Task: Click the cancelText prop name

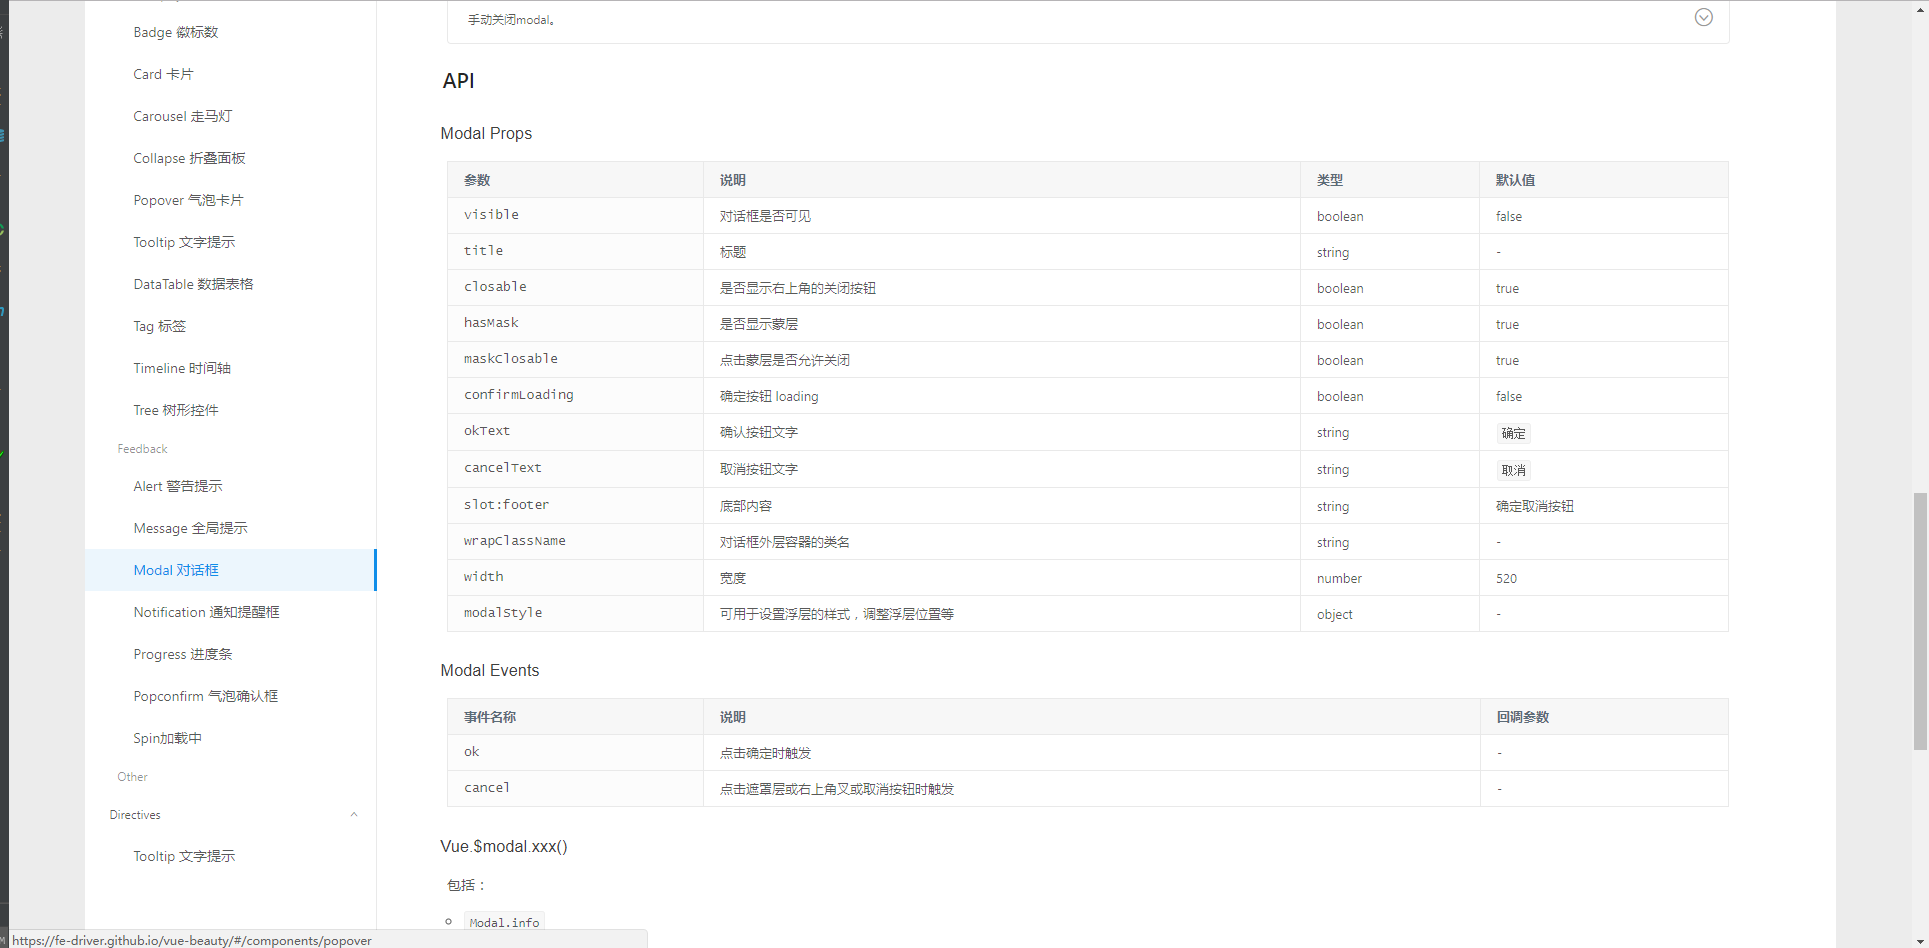Action: pos(503,468)
